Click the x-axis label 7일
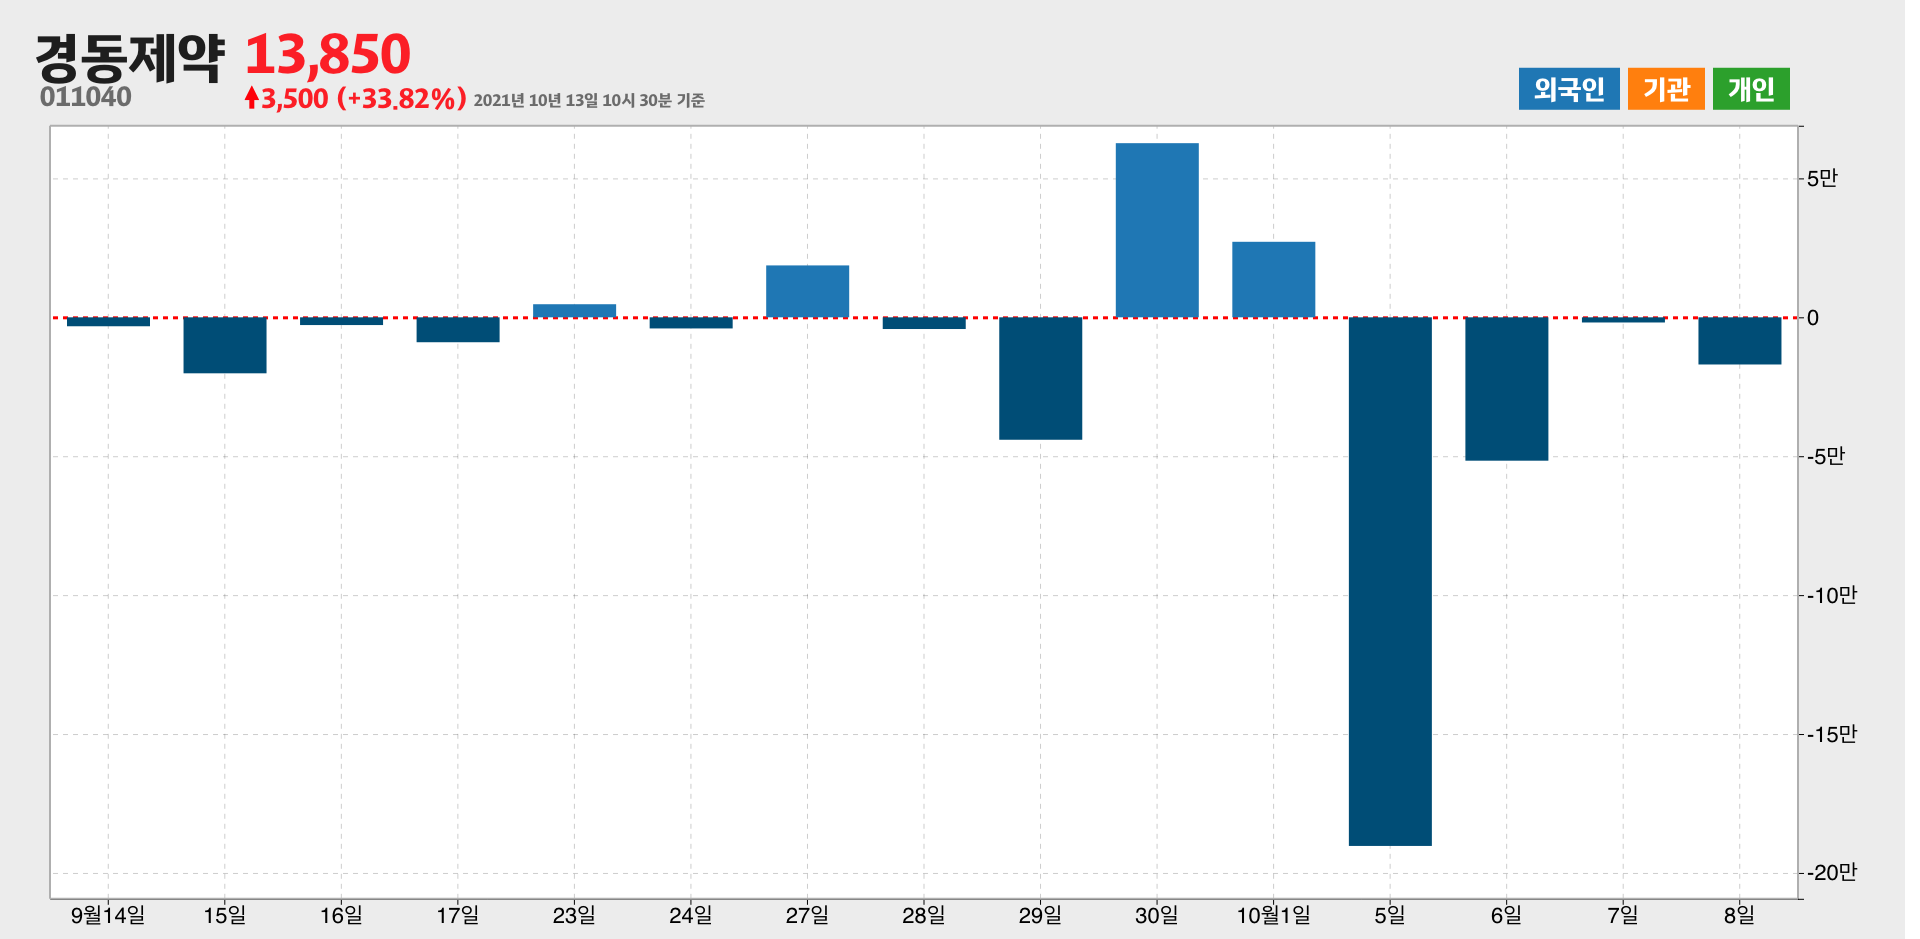The height and width of the screenshot is (939, 1920). point(1623,915)
